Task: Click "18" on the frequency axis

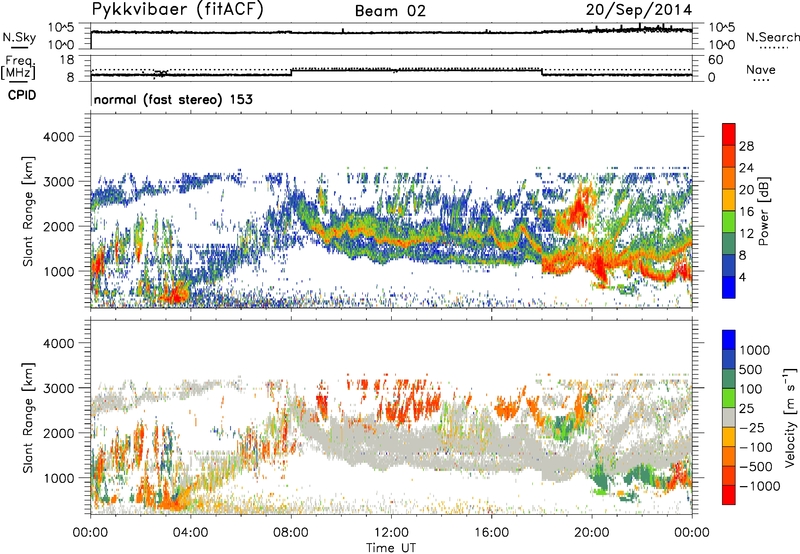Action: [x=67, y=60]
